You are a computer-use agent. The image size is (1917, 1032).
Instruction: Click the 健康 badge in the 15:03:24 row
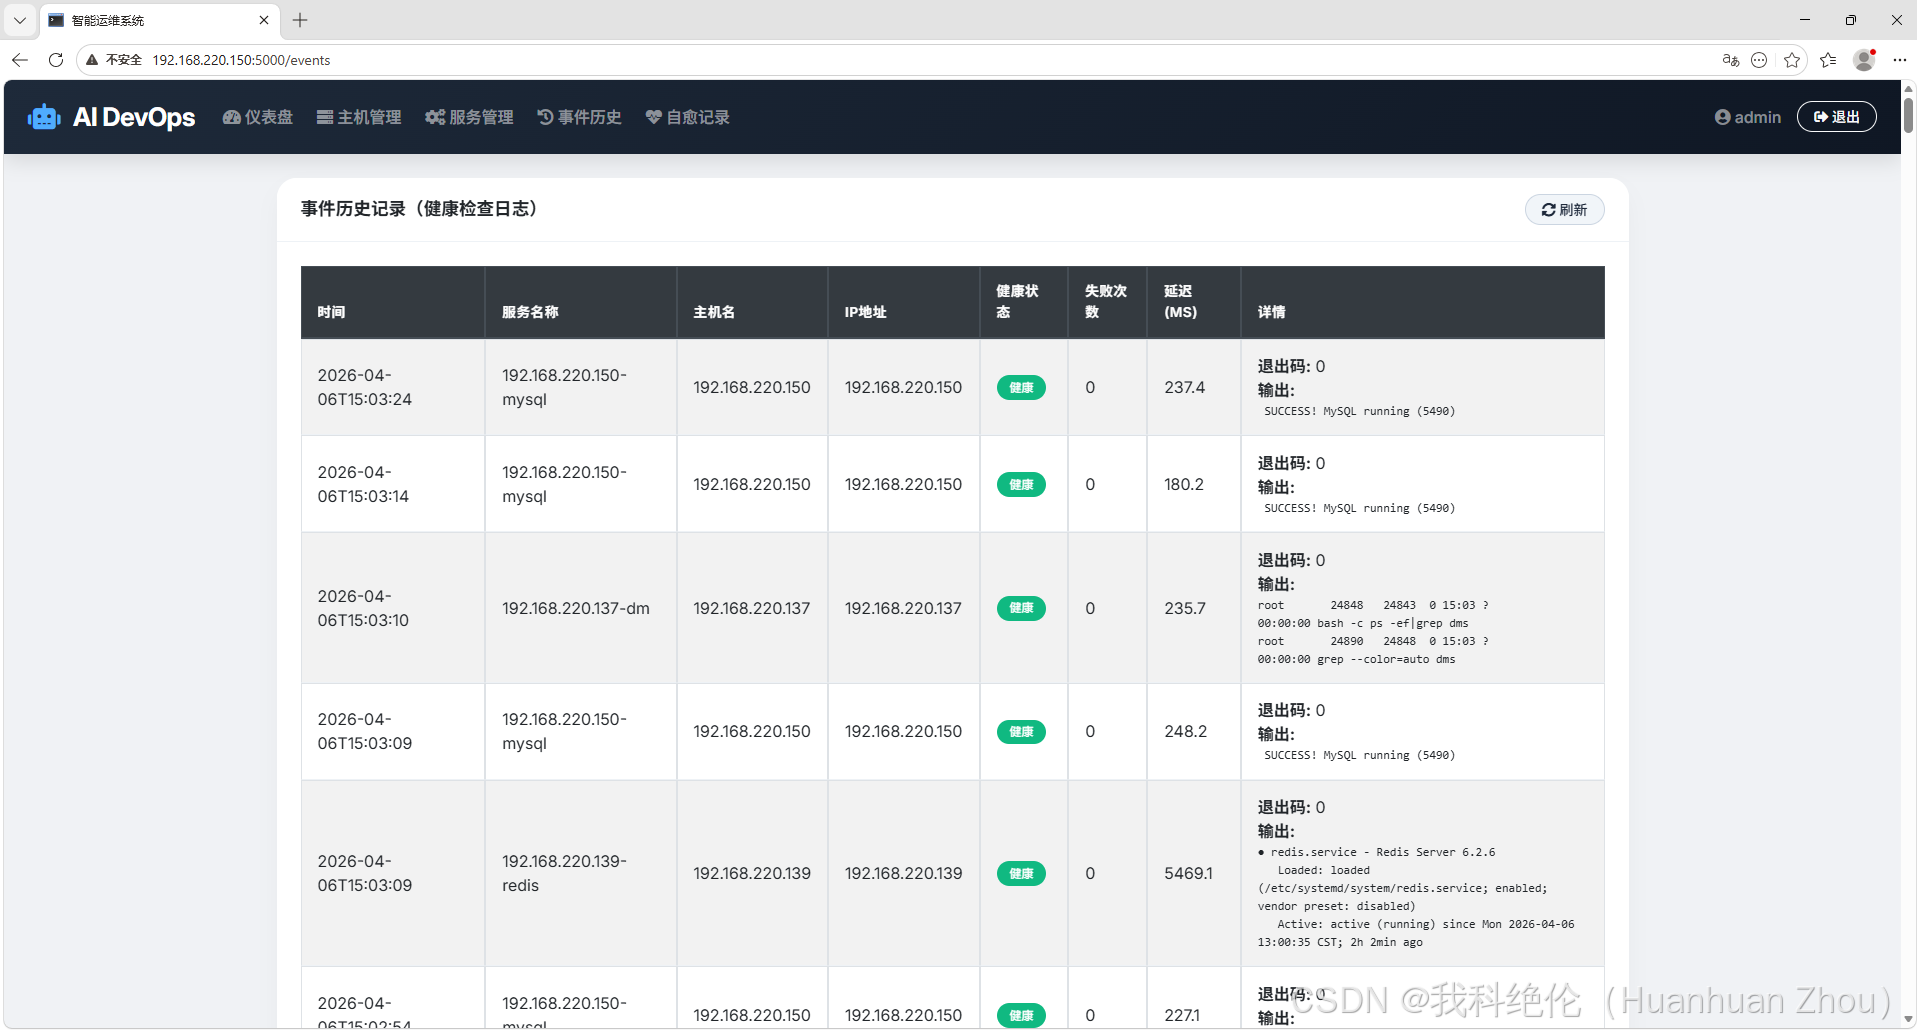click(1021, 388)
